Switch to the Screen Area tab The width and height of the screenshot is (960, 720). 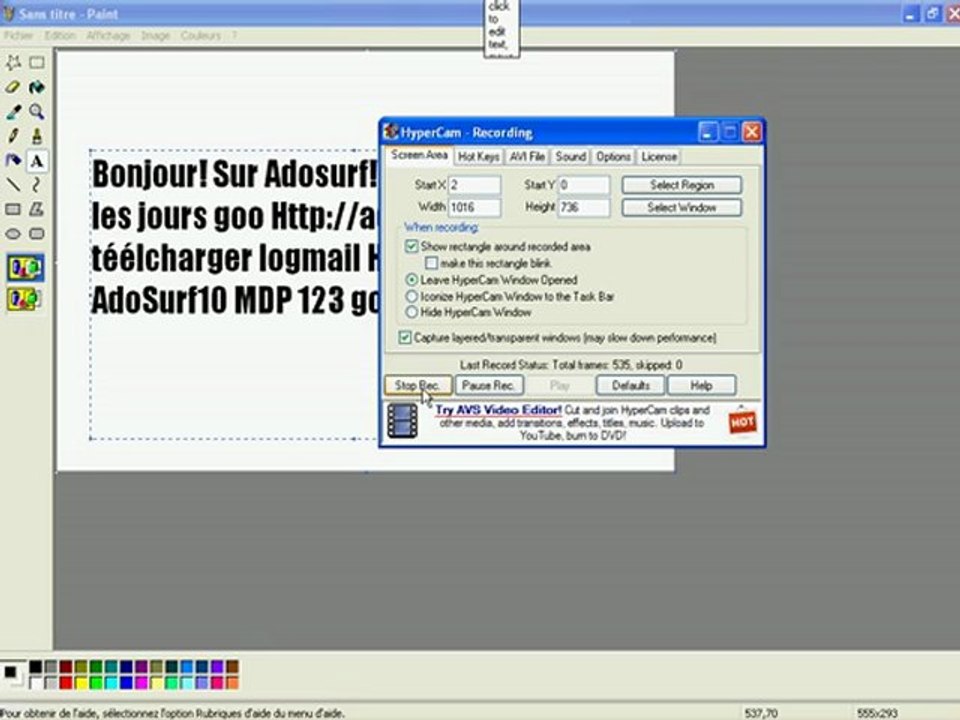419,155
